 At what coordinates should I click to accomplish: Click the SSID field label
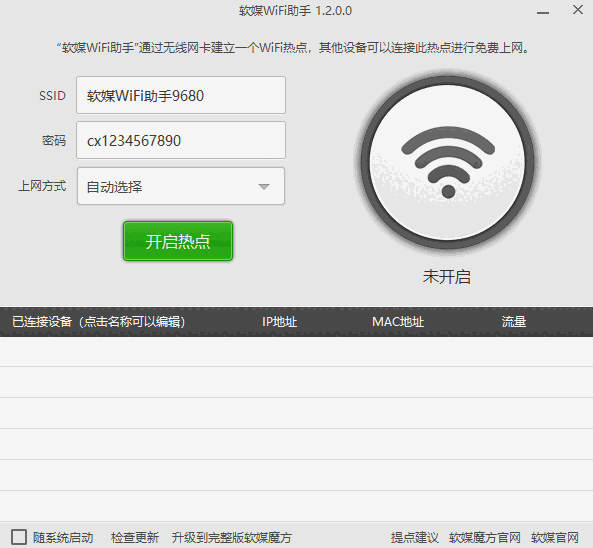(52, 96)
